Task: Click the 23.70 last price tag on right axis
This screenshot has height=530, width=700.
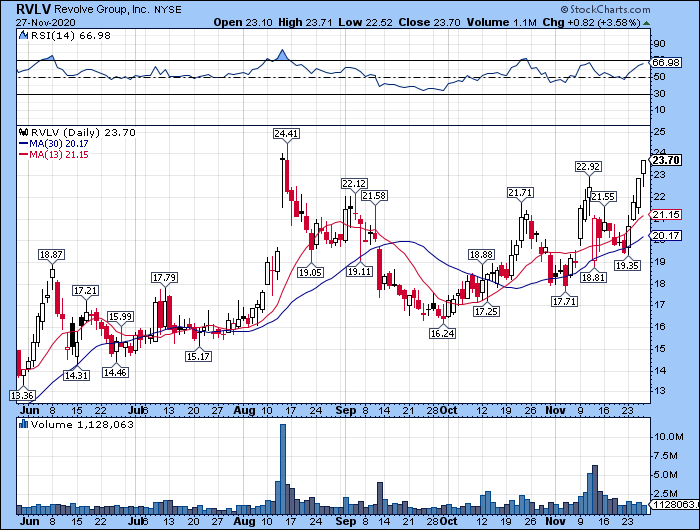Action: click(666, 160)
